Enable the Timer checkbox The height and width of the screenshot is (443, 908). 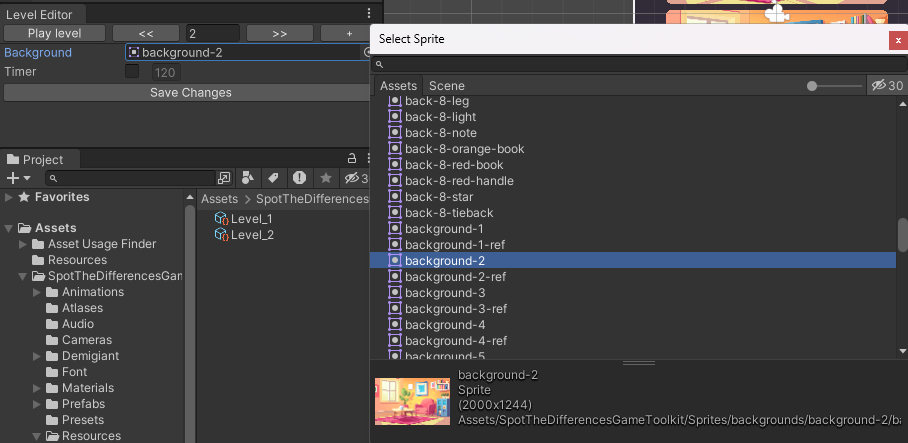(x=132, y=72)
